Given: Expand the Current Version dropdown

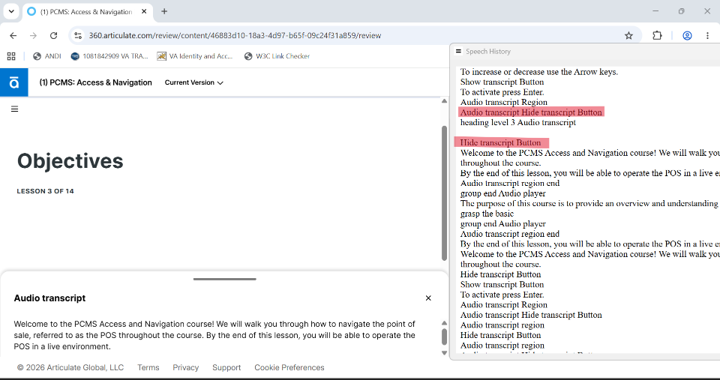Looking at the screenshot, I should click(194, 83).
